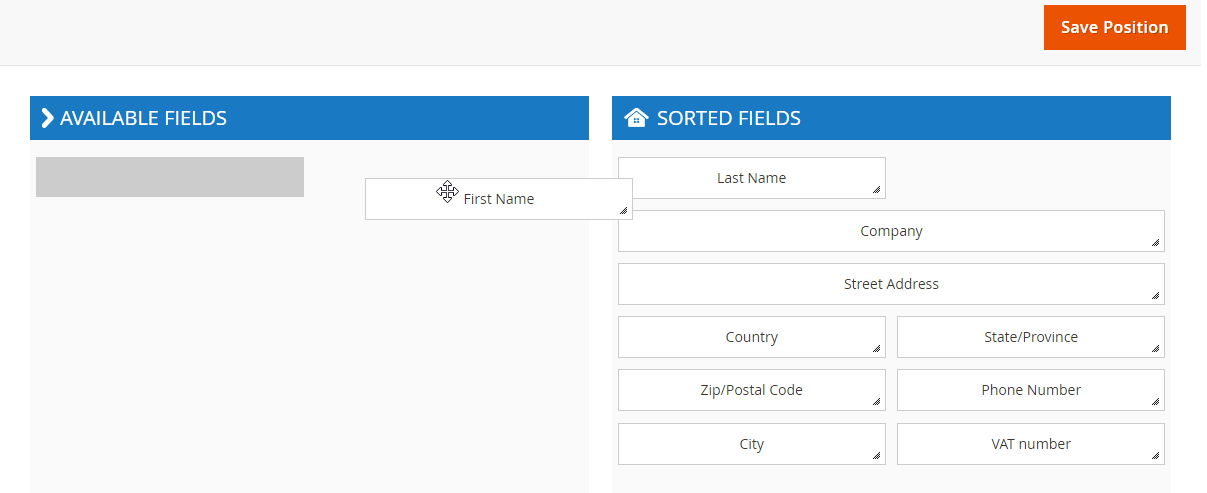Click the resize handle on Country field
The width and height of the screenshot is (1207, 493).
click(877, 348)
